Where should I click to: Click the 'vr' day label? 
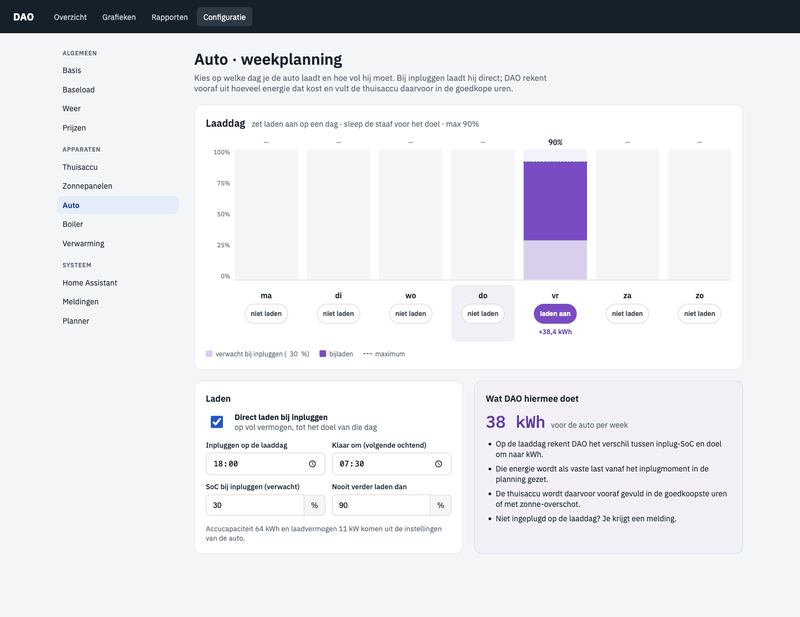pos(555,295)
